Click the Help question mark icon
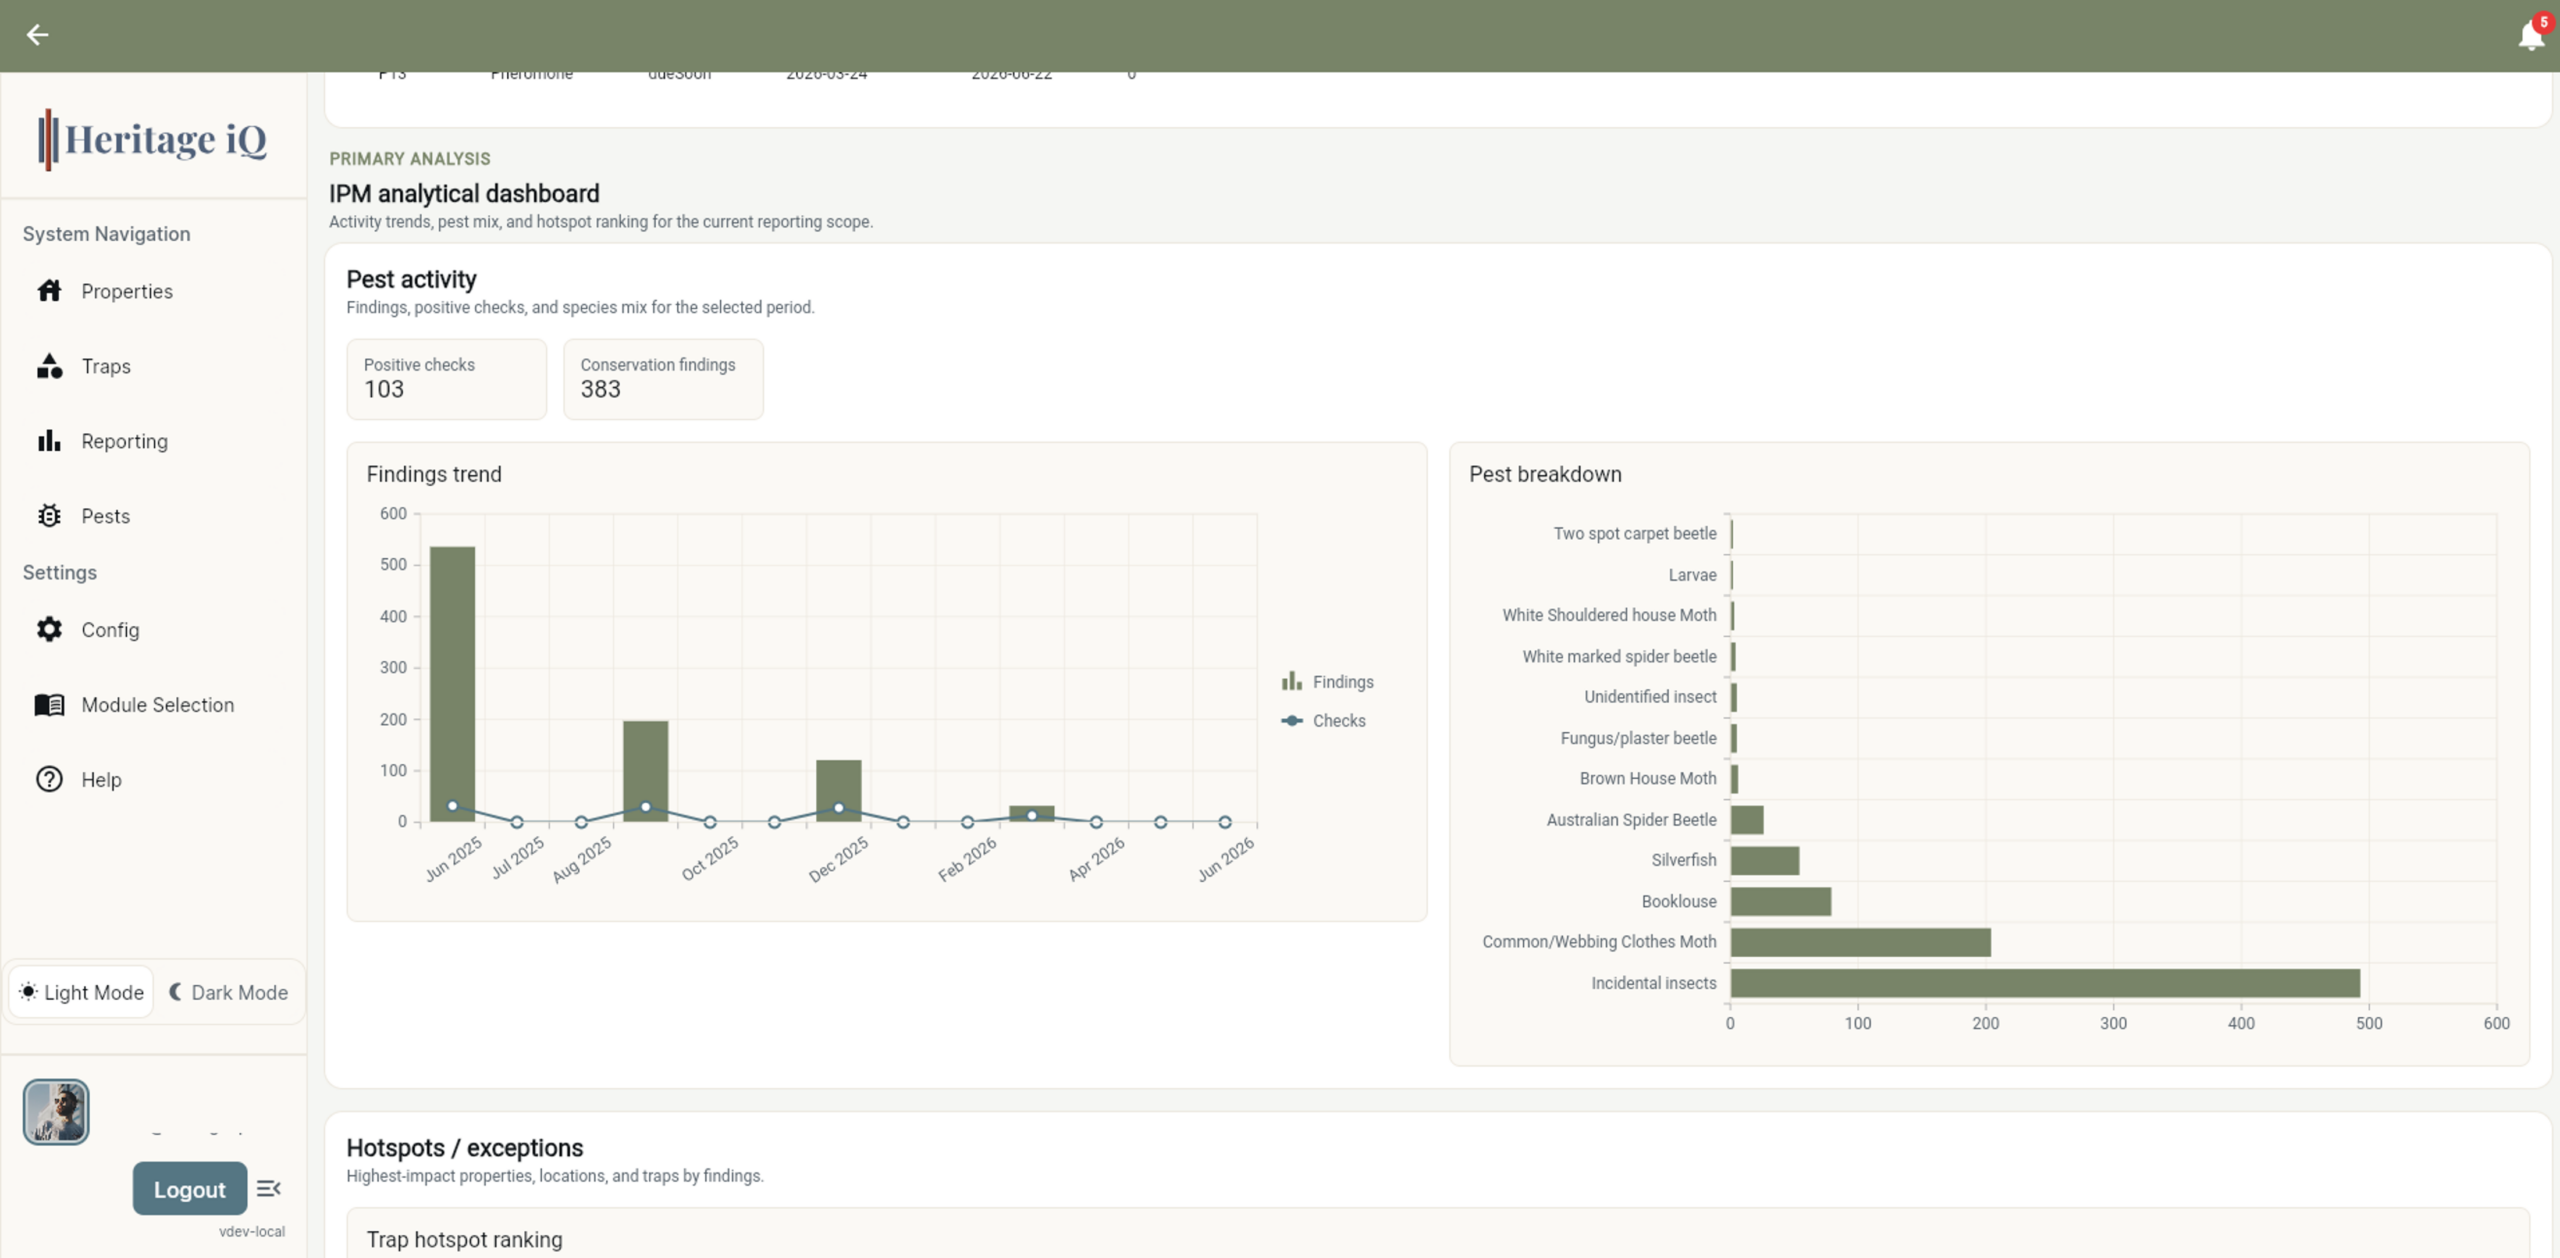This screenshot has width=2560, height=1258. tap(49, 780)
